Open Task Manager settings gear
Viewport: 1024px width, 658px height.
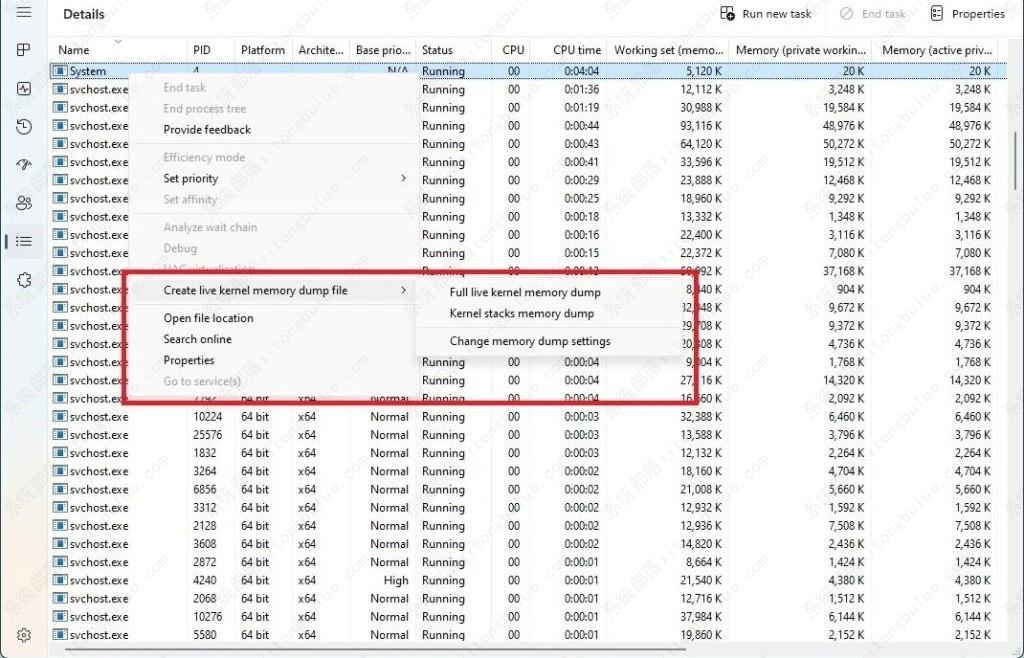click(x=24, y=634)
